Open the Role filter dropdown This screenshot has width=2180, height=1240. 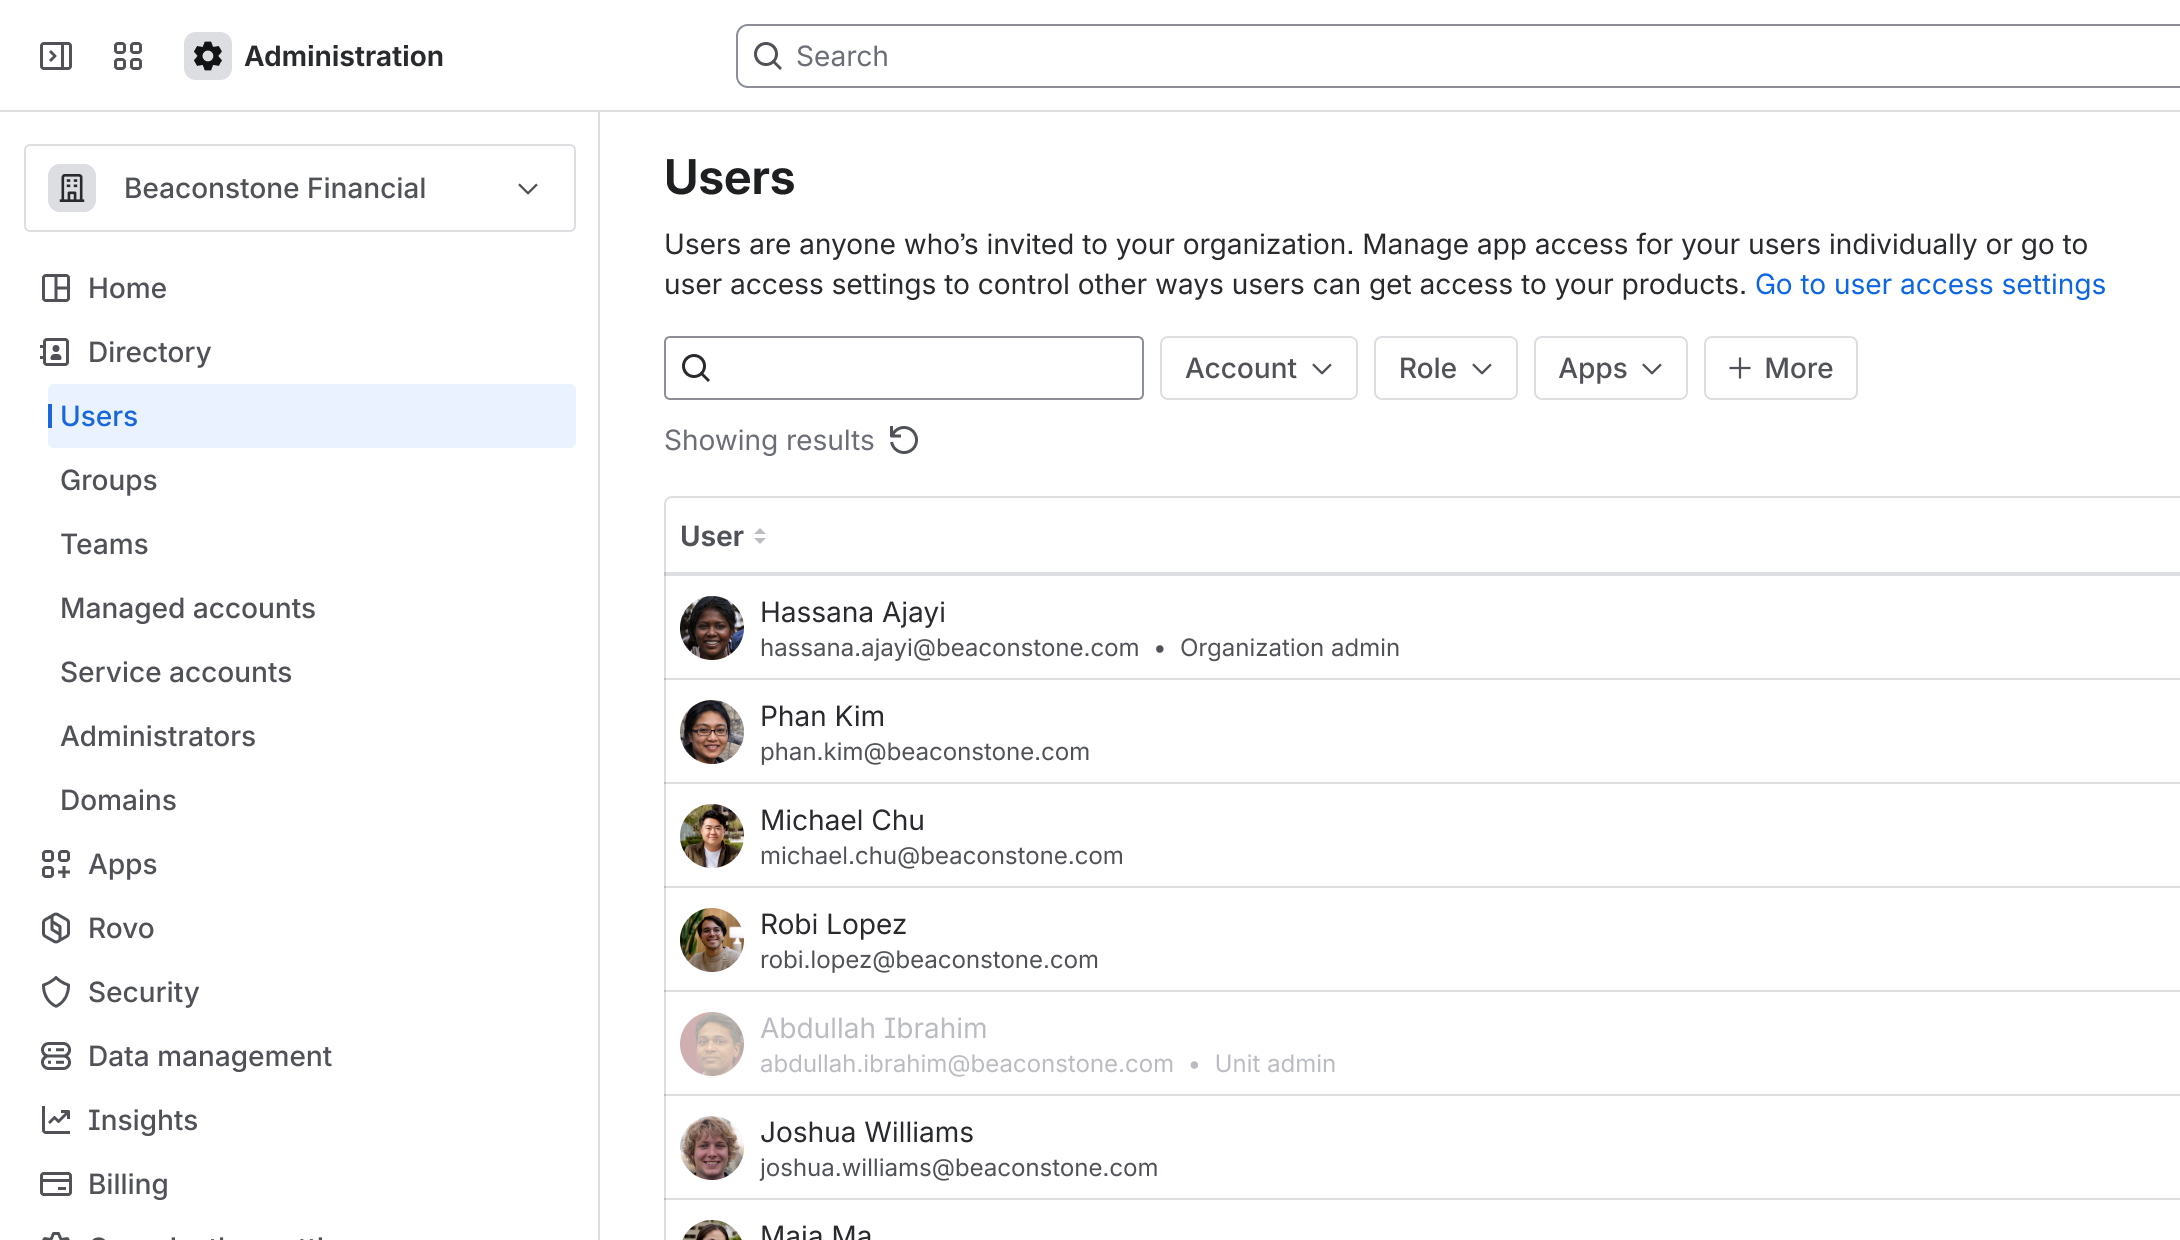1445,368
